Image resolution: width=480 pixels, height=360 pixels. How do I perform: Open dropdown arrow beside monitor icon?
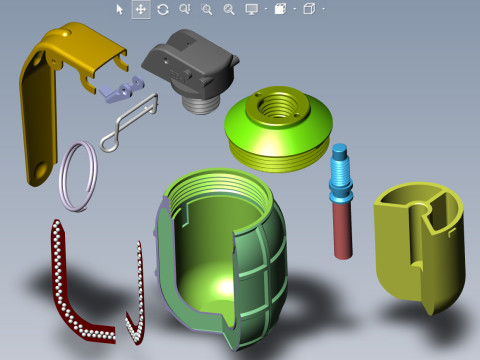[x=266, y=9]
